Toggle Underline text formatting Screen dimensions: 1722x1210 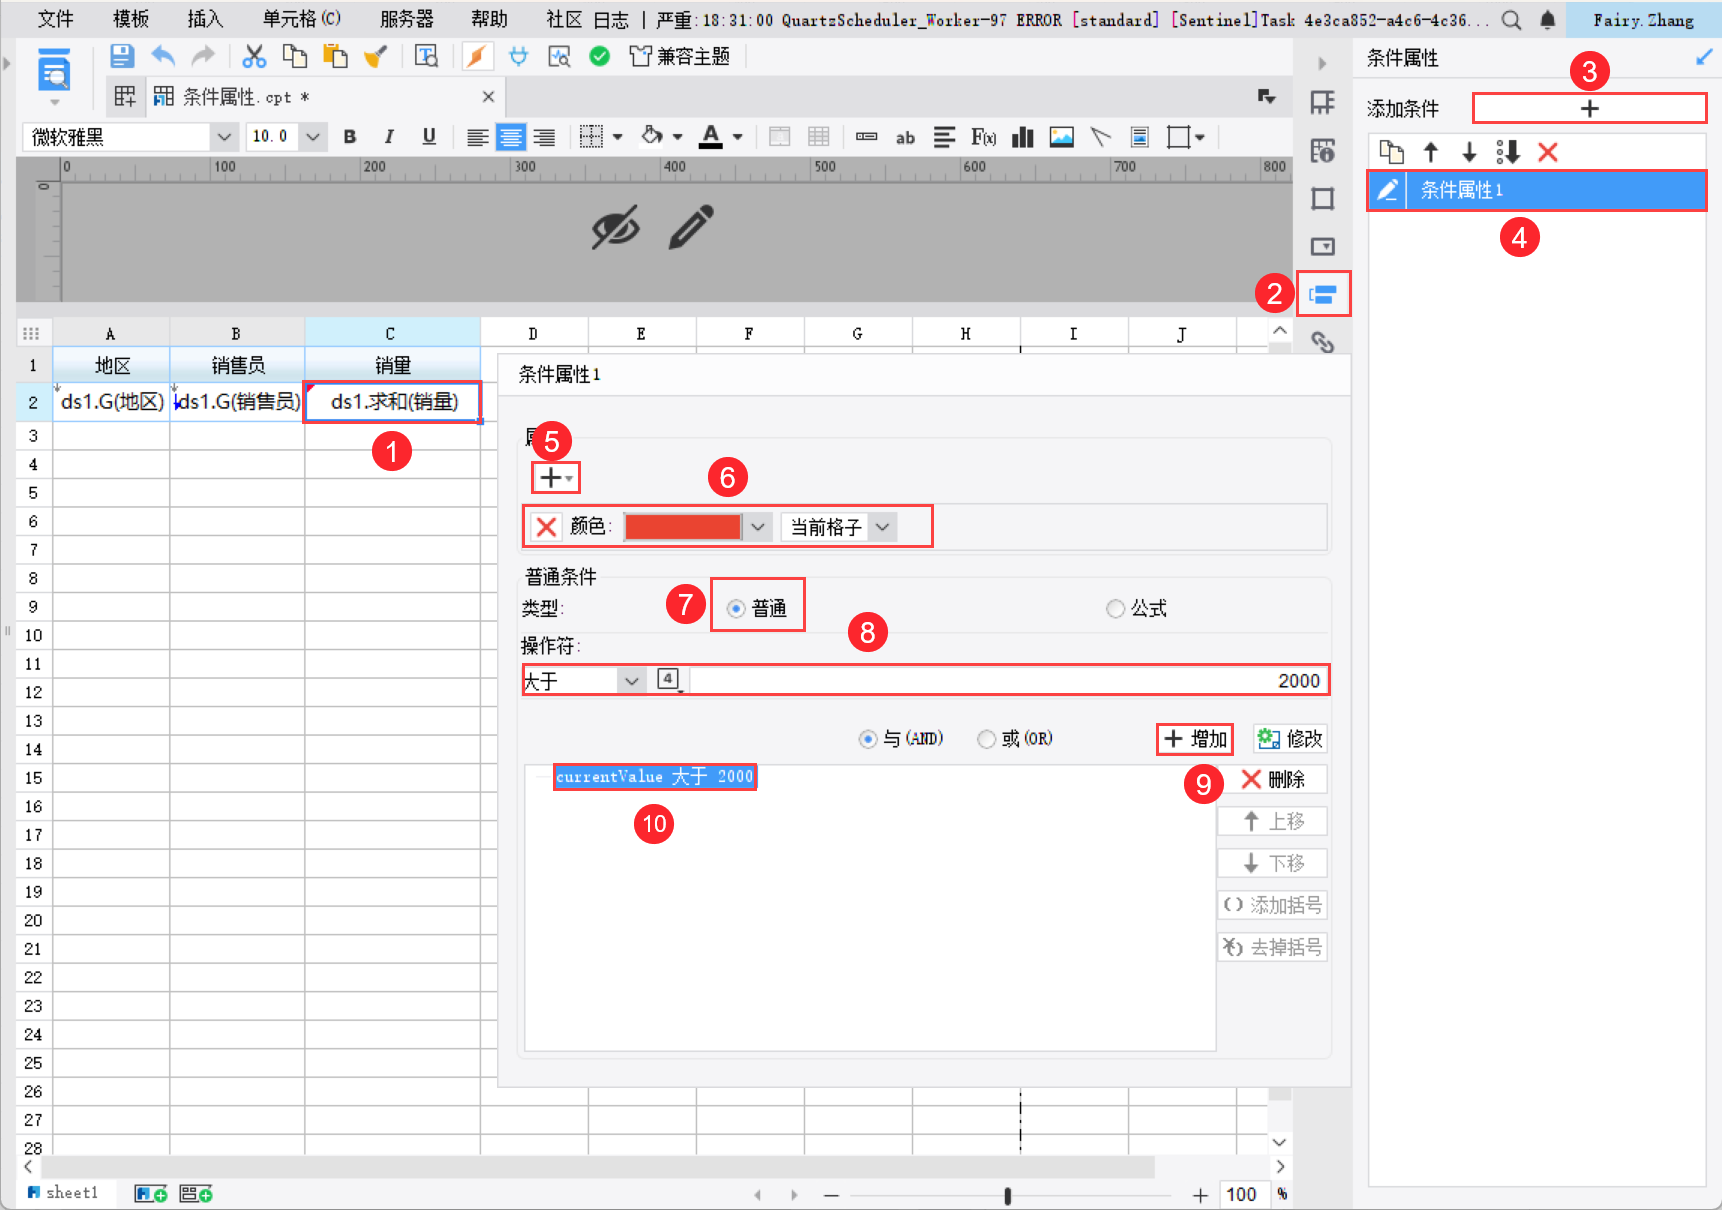pos(429,137)
